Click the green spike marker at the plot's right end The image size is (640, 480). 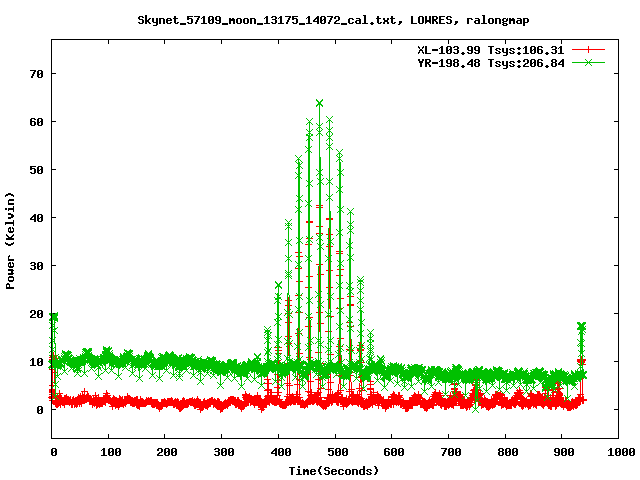point(582,326)
